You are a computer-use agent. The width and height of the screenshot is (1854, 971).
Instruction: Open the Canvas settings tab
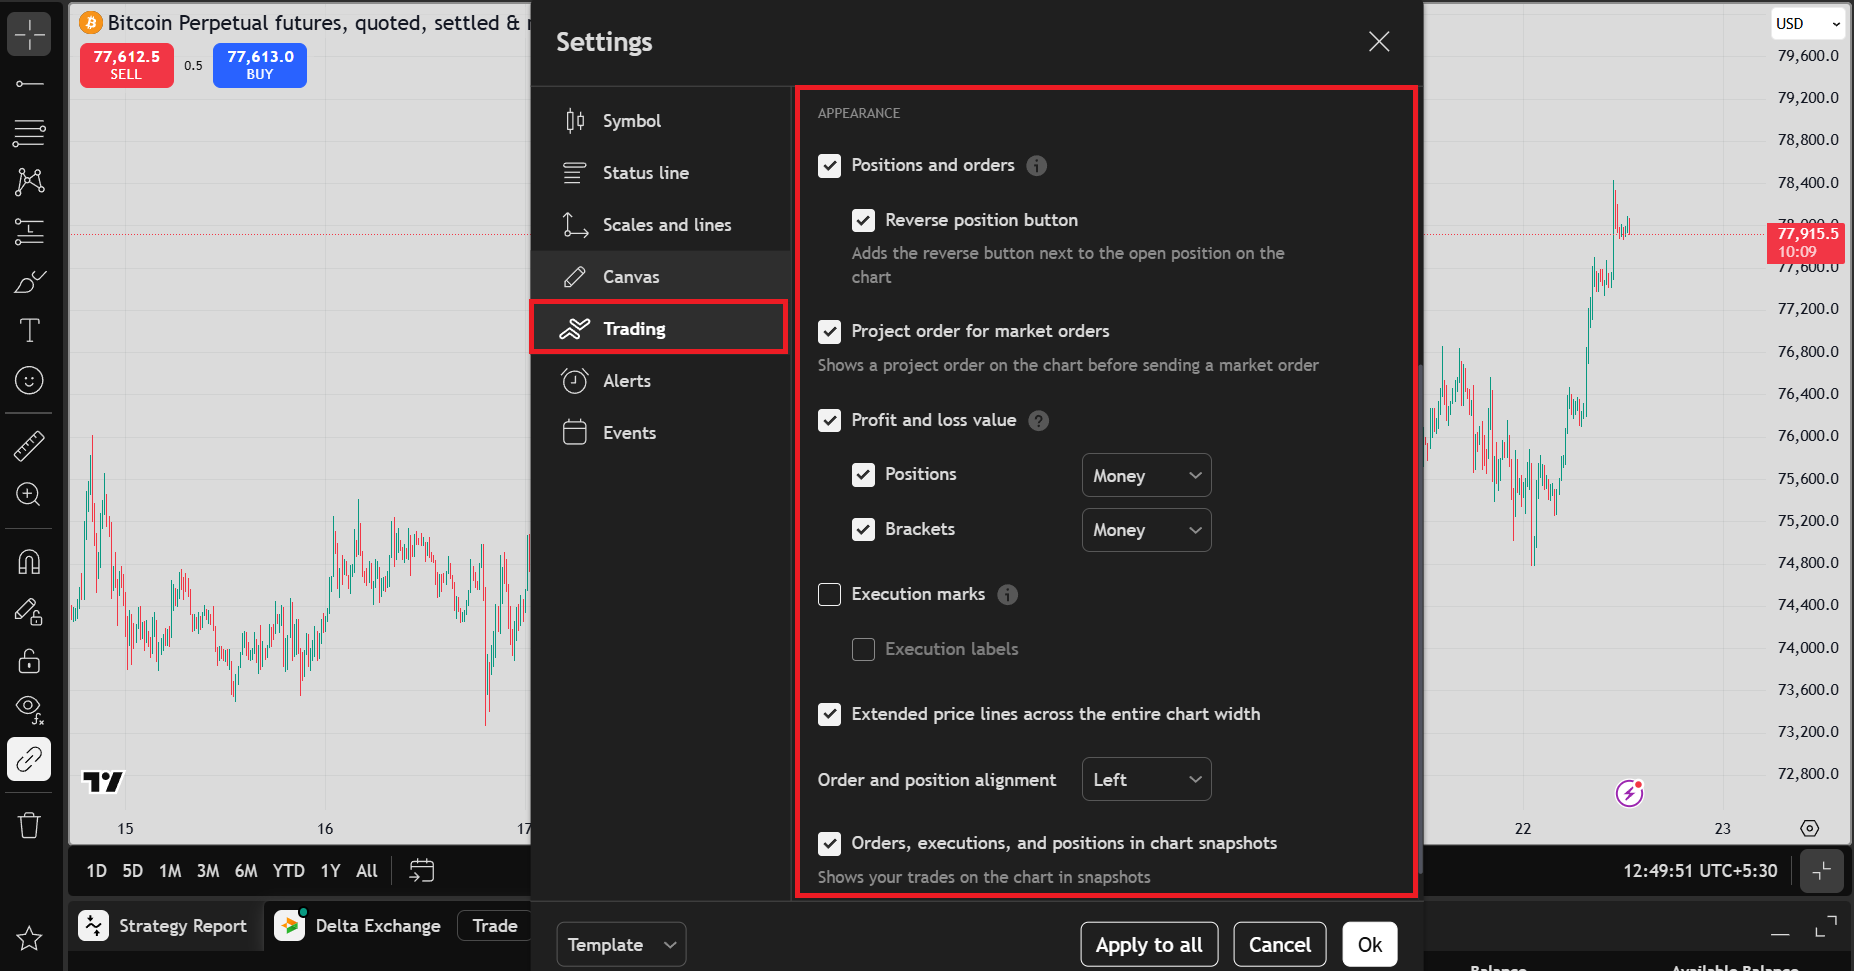(660, 277)
